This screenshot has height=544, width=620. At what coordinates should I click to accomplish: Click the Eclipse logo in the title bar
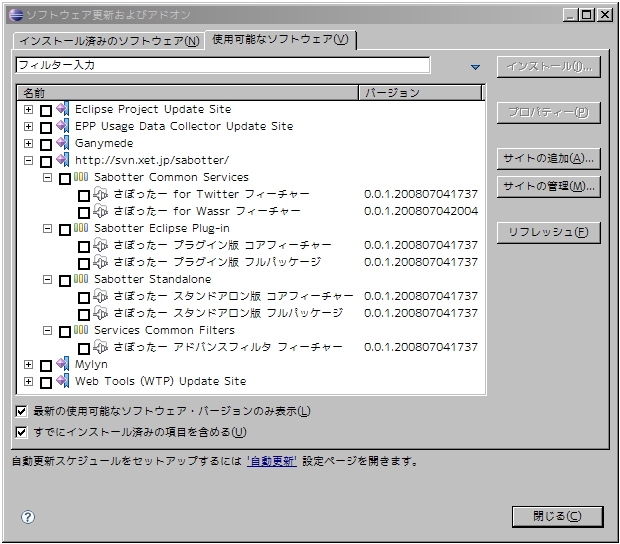pos(16,15)
